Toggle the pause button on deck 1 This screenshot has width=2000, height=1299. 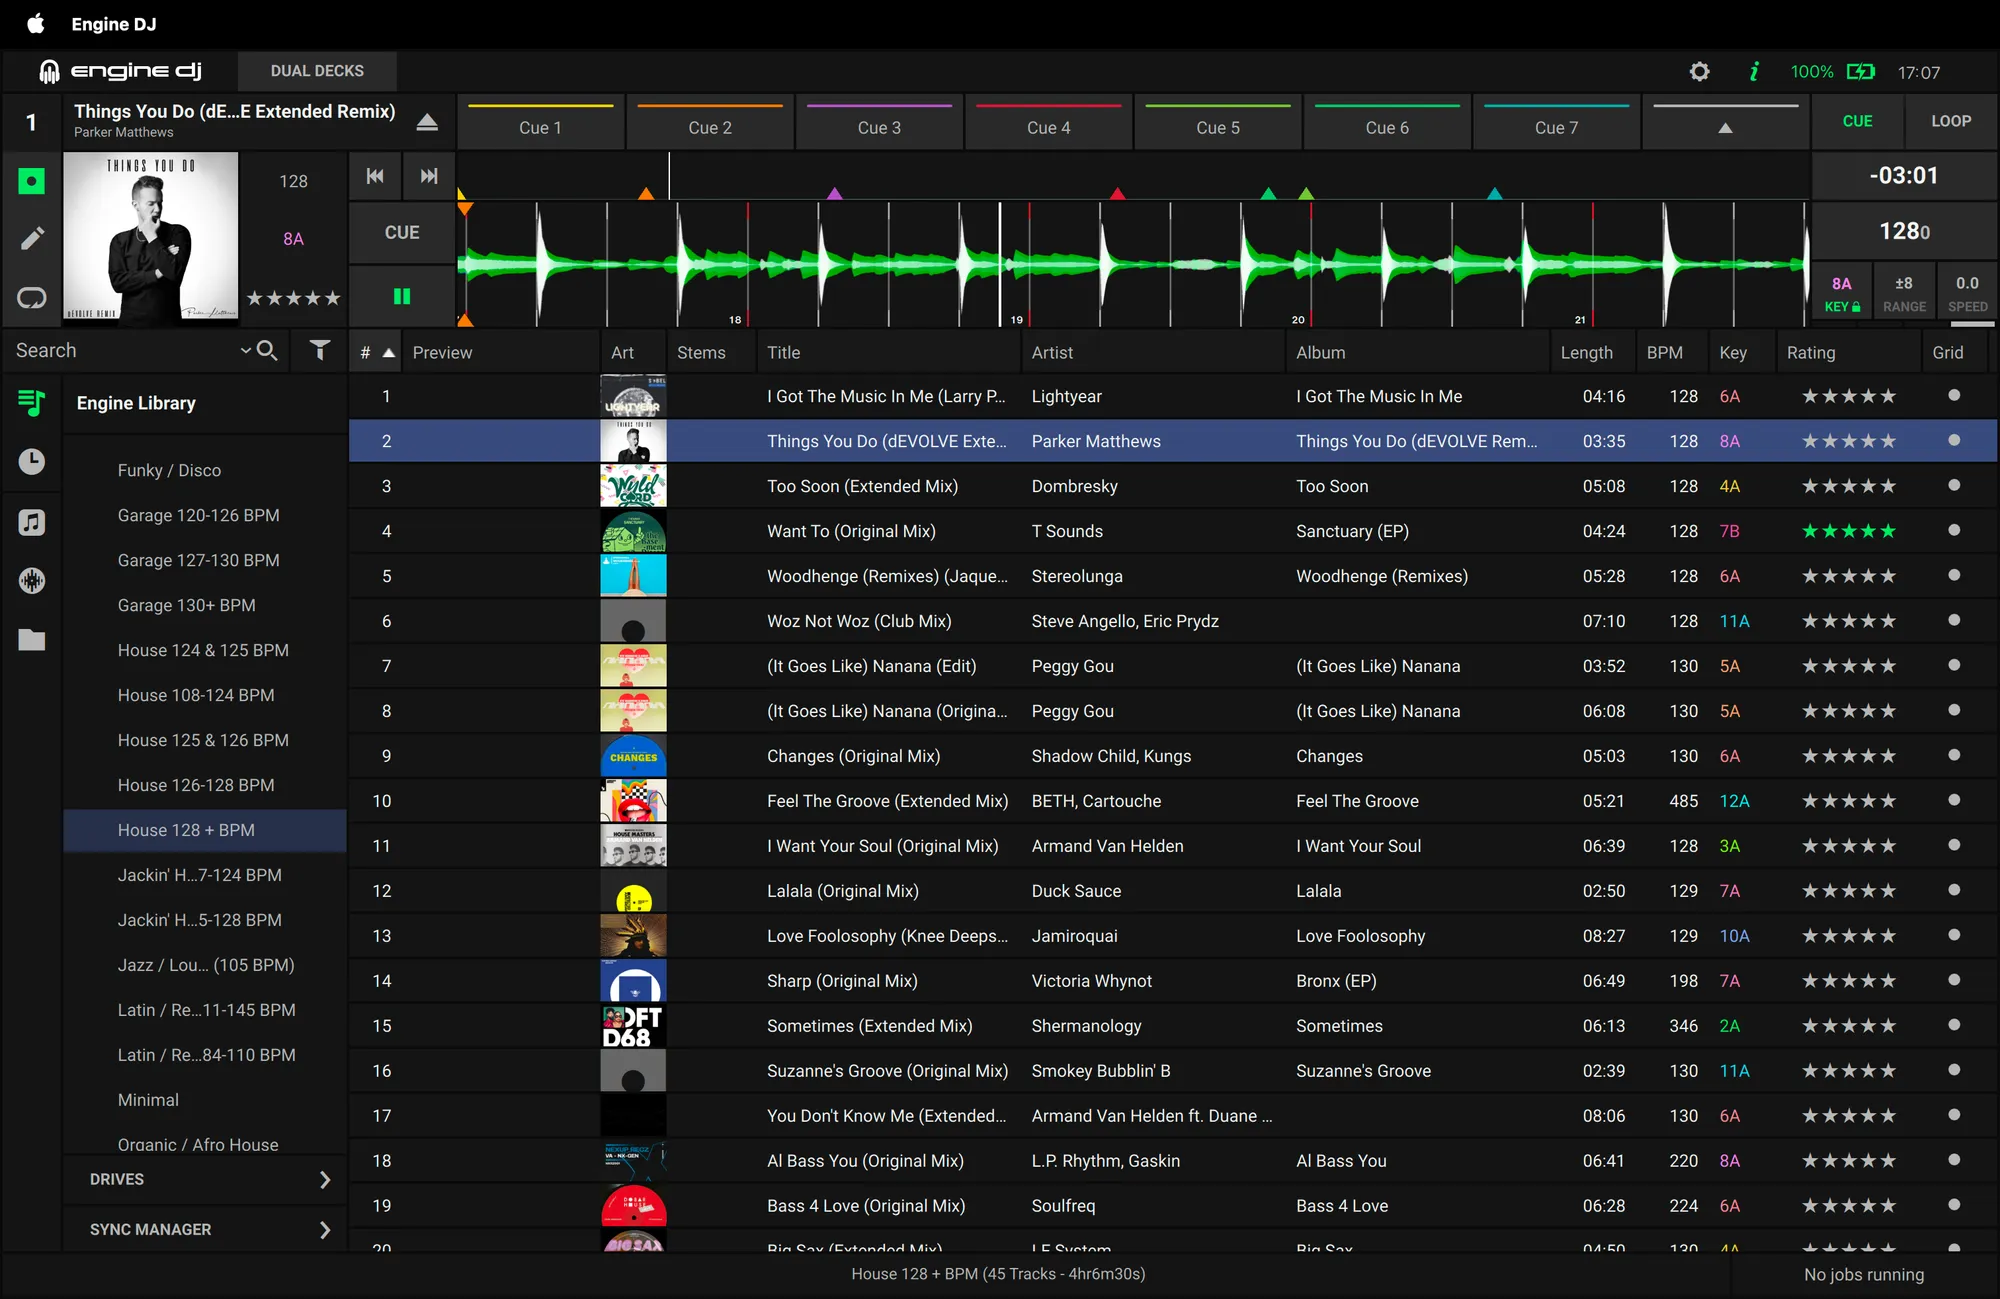point(402,296)
